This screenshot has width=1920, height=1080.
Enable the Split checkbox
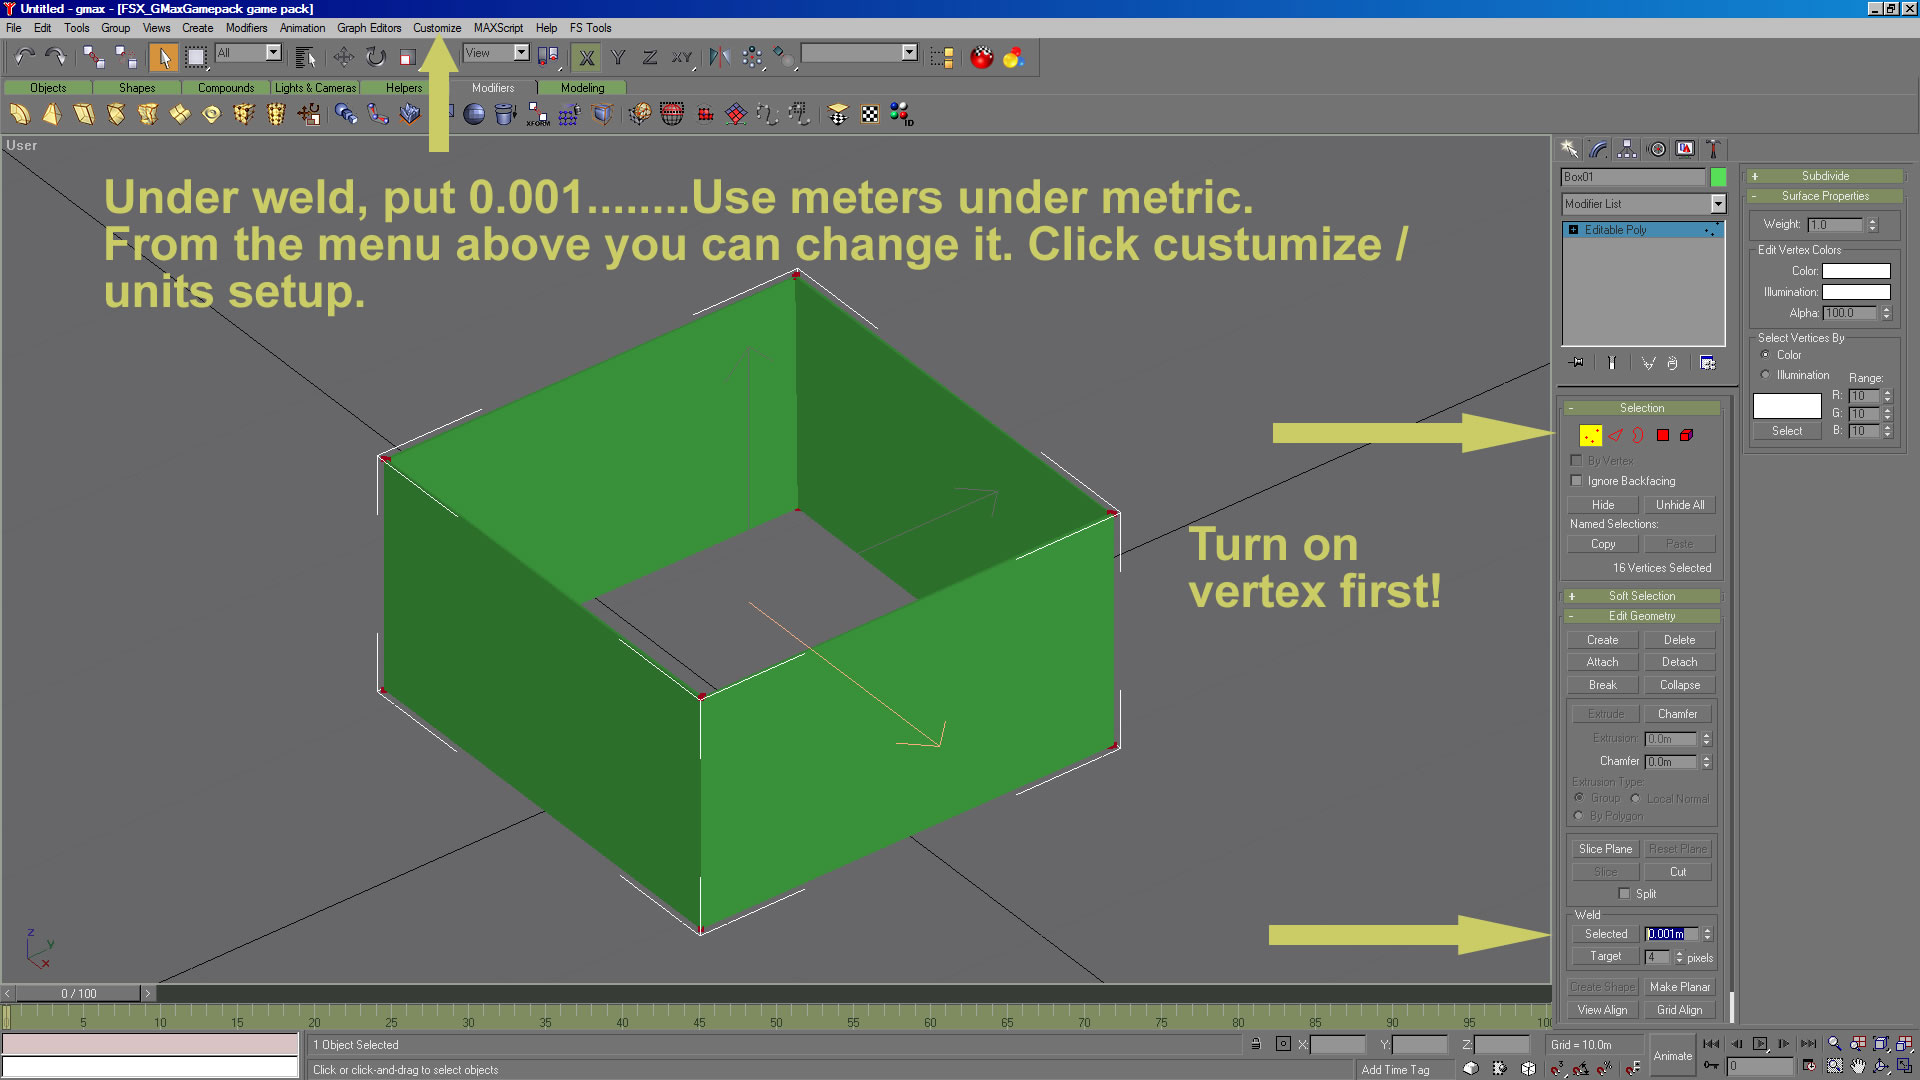1625,894
